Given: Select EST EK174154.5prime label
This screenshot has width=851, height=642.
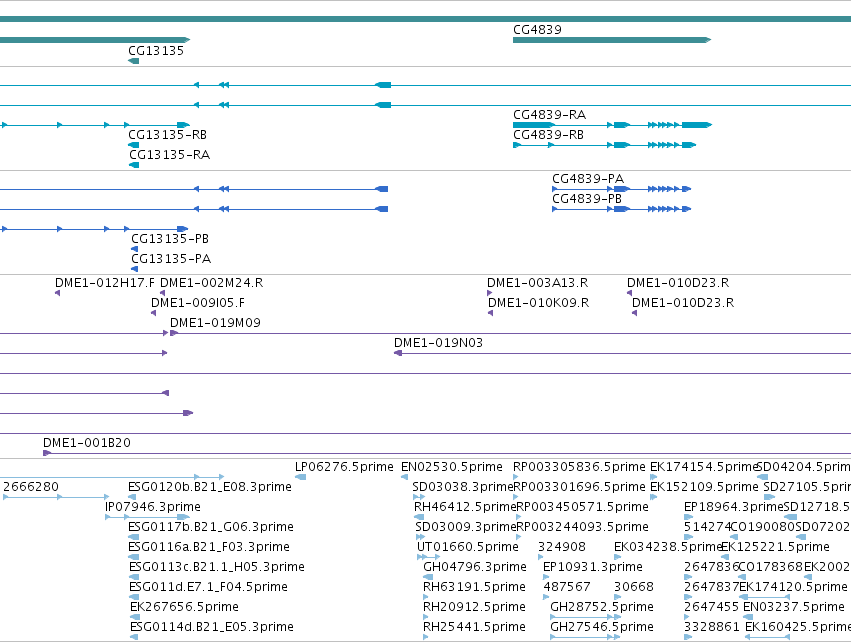Looking at the screenshot, I should [x=703, y=467].
